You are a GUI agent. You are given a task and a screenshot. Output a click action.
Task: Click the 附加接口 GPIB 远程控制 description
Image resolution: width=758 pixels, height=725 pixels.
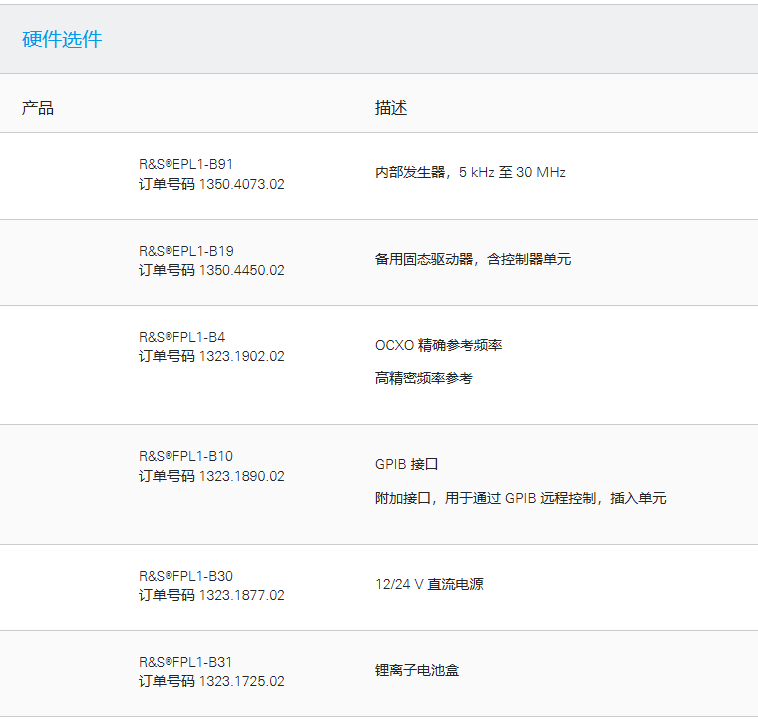point(521,498)
